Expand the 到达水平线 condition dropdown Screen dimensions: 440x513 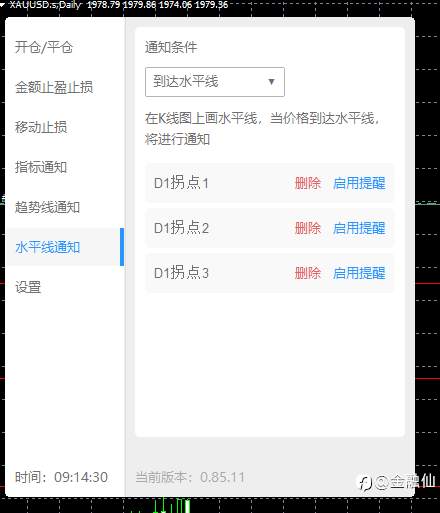215,82
